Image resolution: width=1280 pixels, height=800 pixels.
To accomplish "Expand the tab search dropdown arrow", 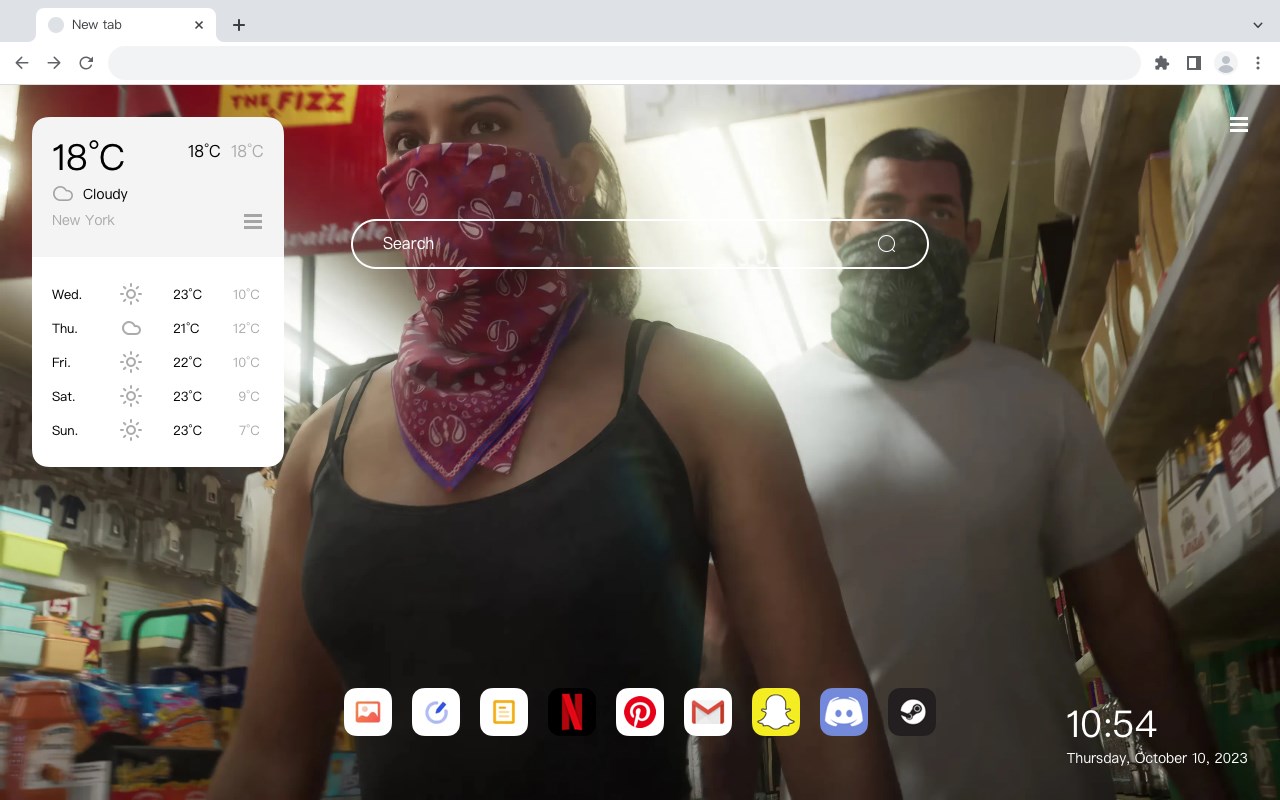I will pos(1258,25).
